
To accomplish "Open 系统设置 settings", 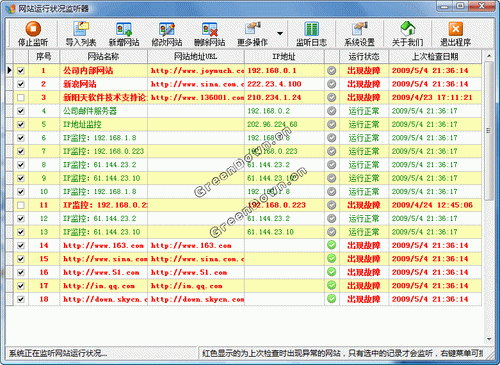I will [x=359, y=34].
